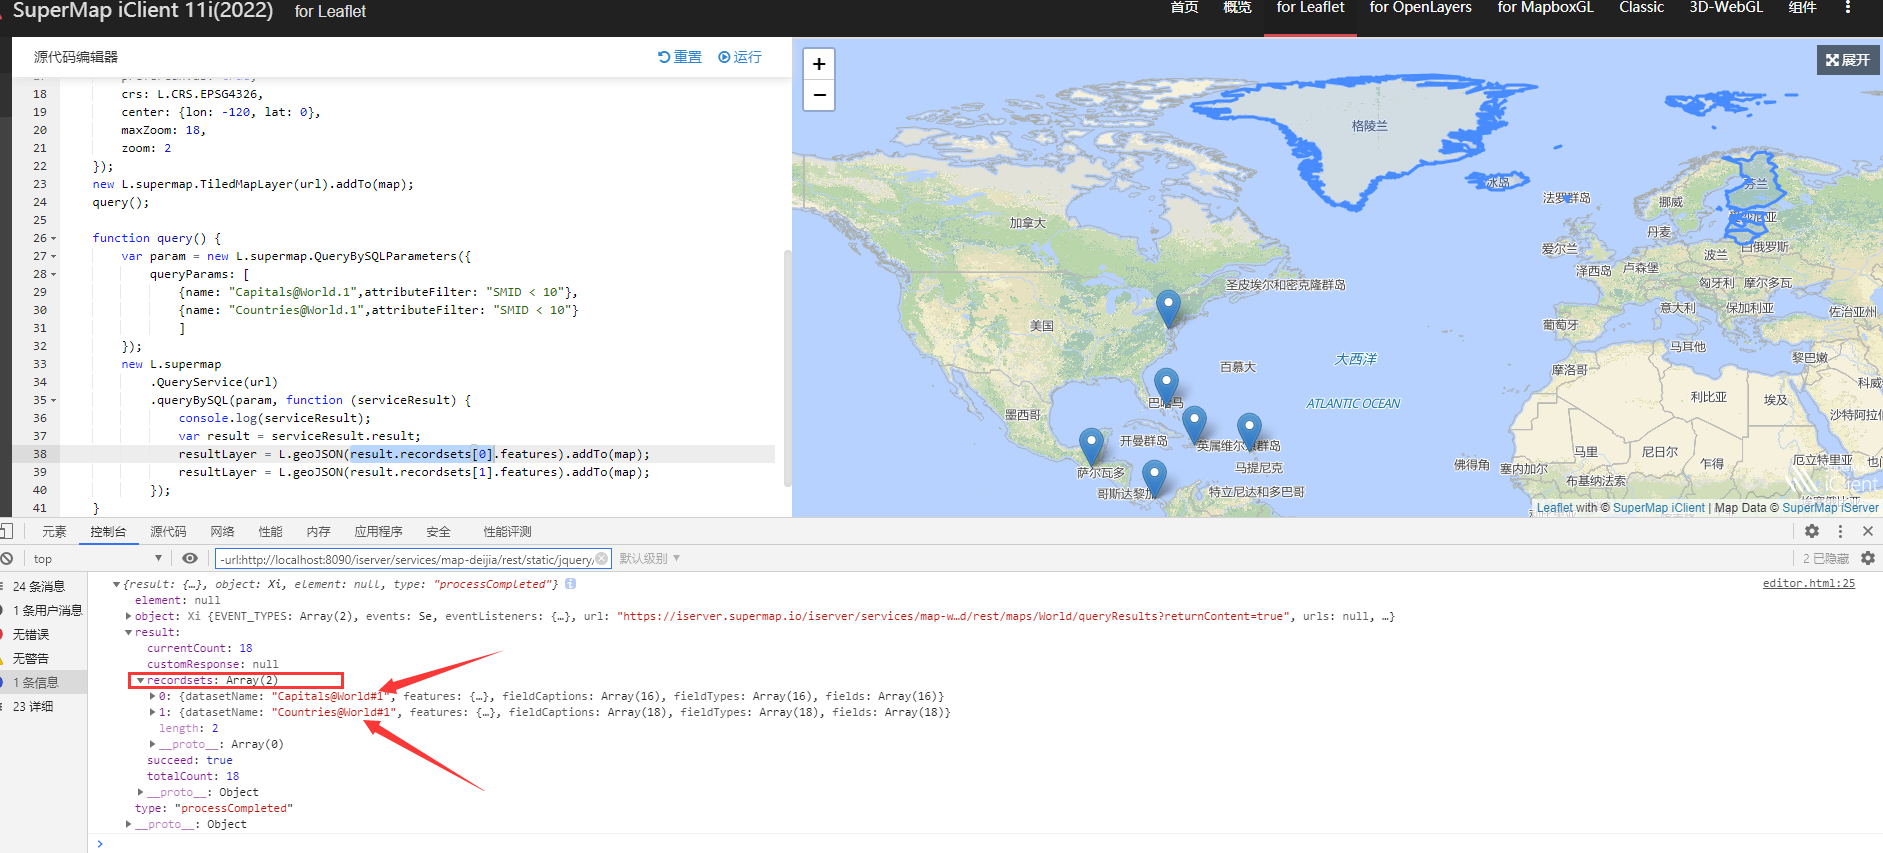Open the 3D-WebGL nav item
Screen dimensions: 1883x853
1726,8
